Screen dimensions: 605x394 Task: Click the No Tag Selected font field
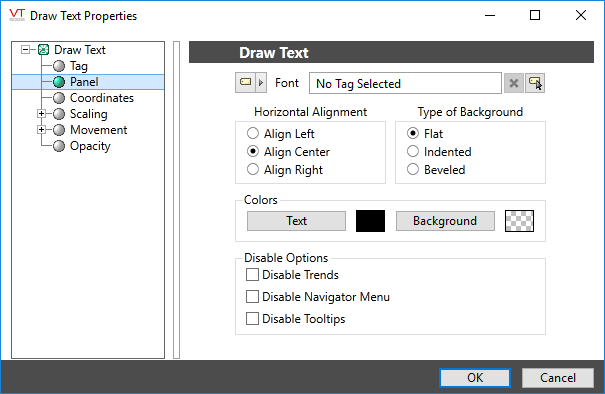405,83
